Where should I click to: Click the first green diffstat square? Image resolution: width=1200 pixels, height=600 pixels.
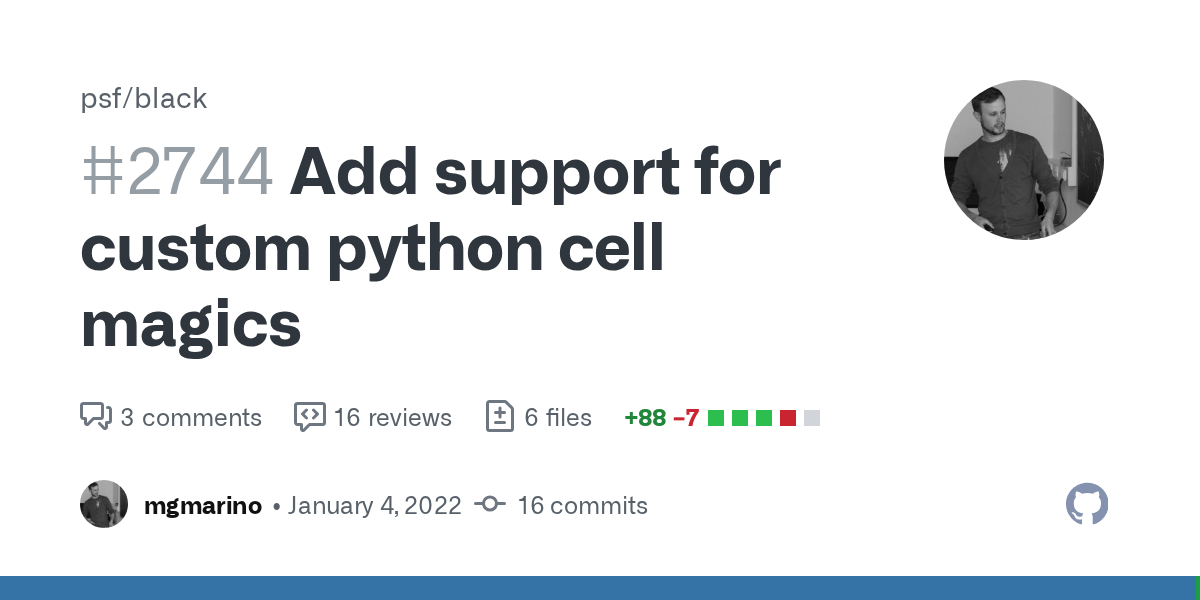tap(716, 418)
